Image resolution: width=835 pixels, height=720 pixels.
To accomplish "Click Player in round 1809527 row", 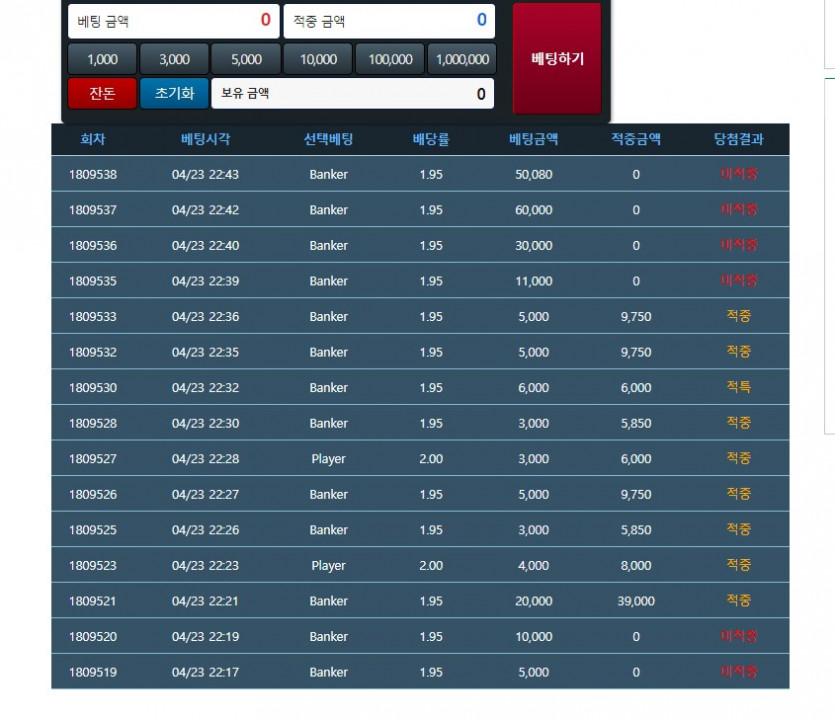I will pyautogui.click(x=329, y=459).
